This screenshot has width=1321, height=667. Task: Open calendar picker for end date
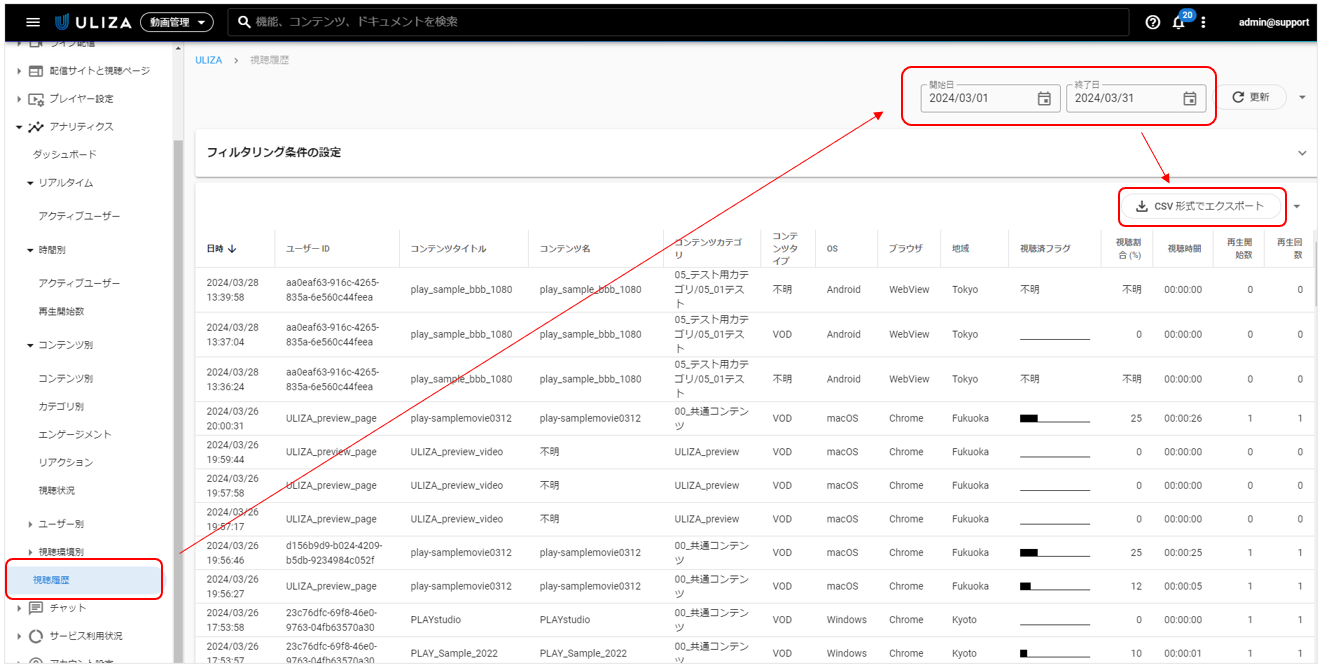(1190, 98)
